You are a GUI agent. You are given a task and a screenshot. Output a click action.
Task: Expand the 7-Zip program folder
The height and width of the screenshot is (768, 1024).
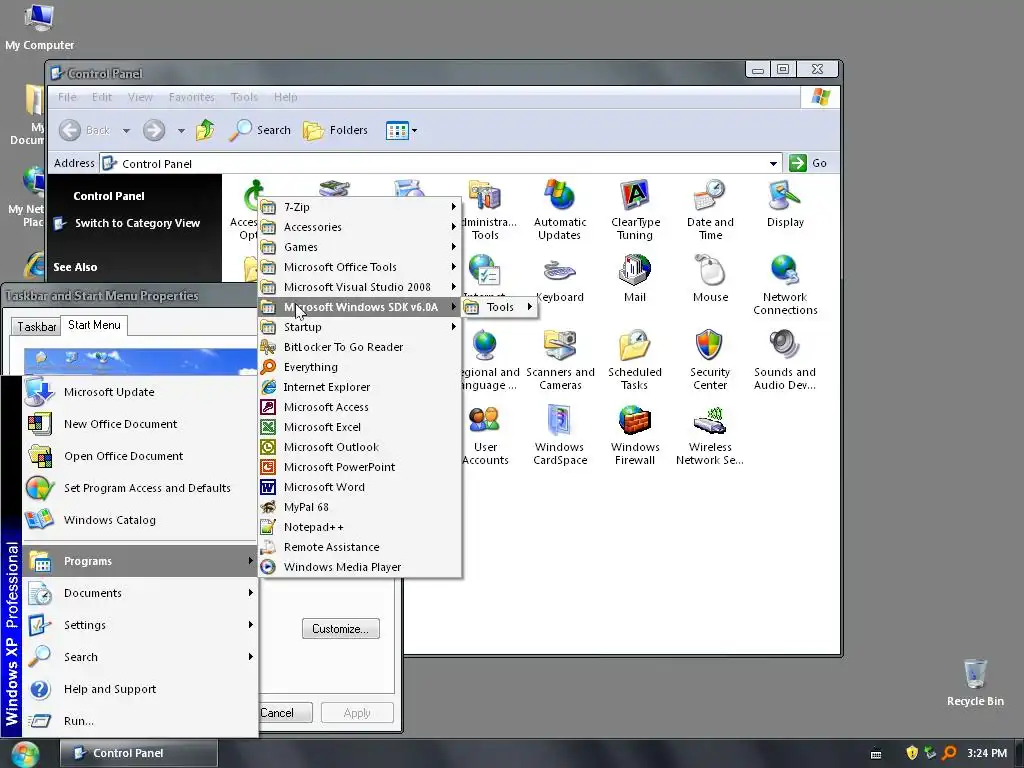[360, 207]
